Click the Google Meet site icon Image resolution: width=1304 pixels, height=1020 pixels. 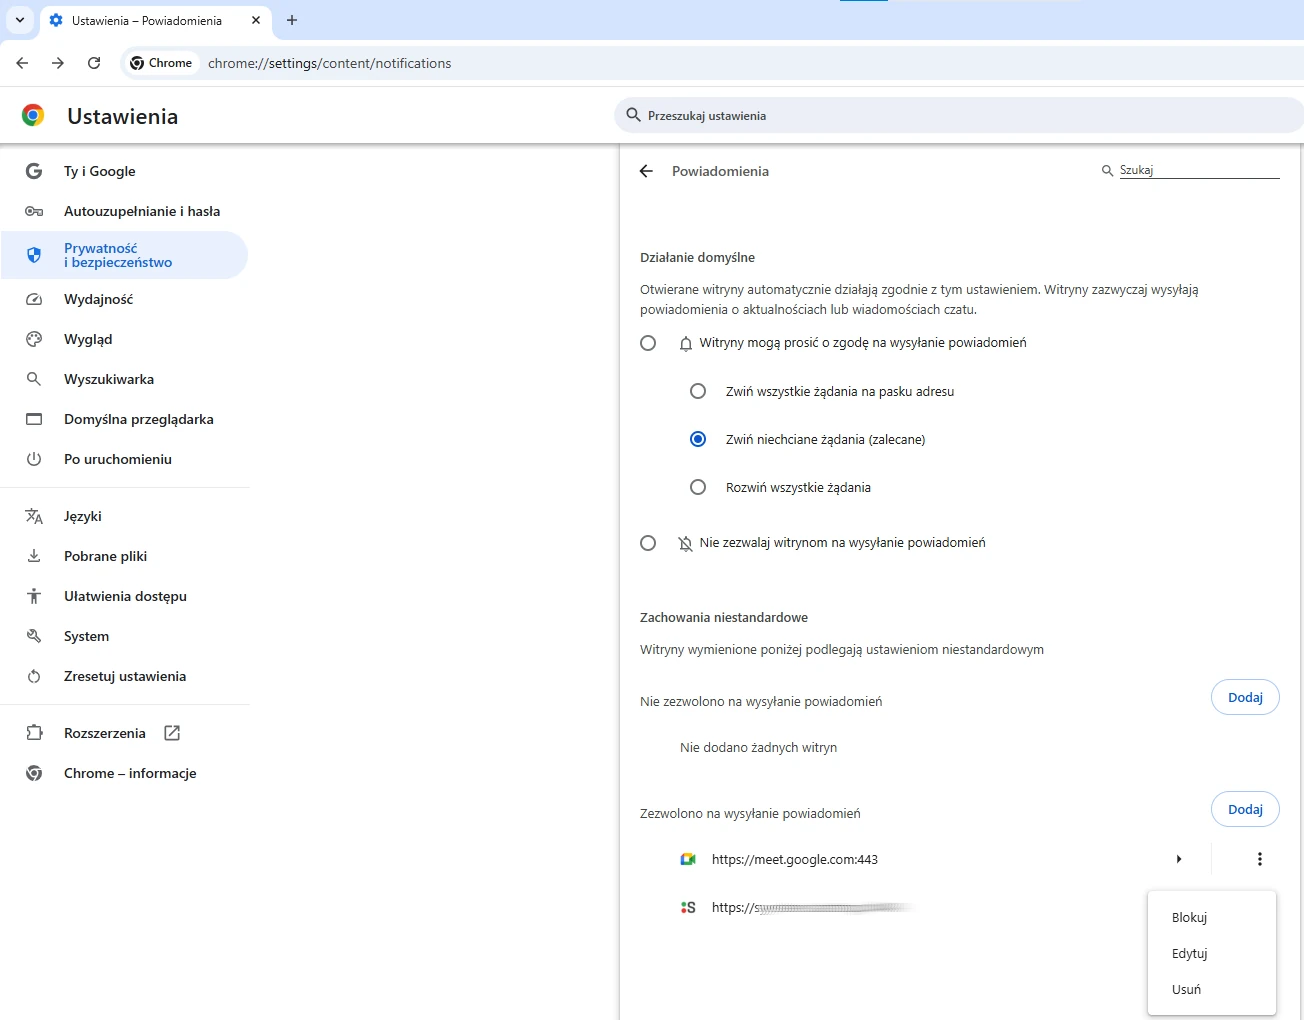(688, 859)
